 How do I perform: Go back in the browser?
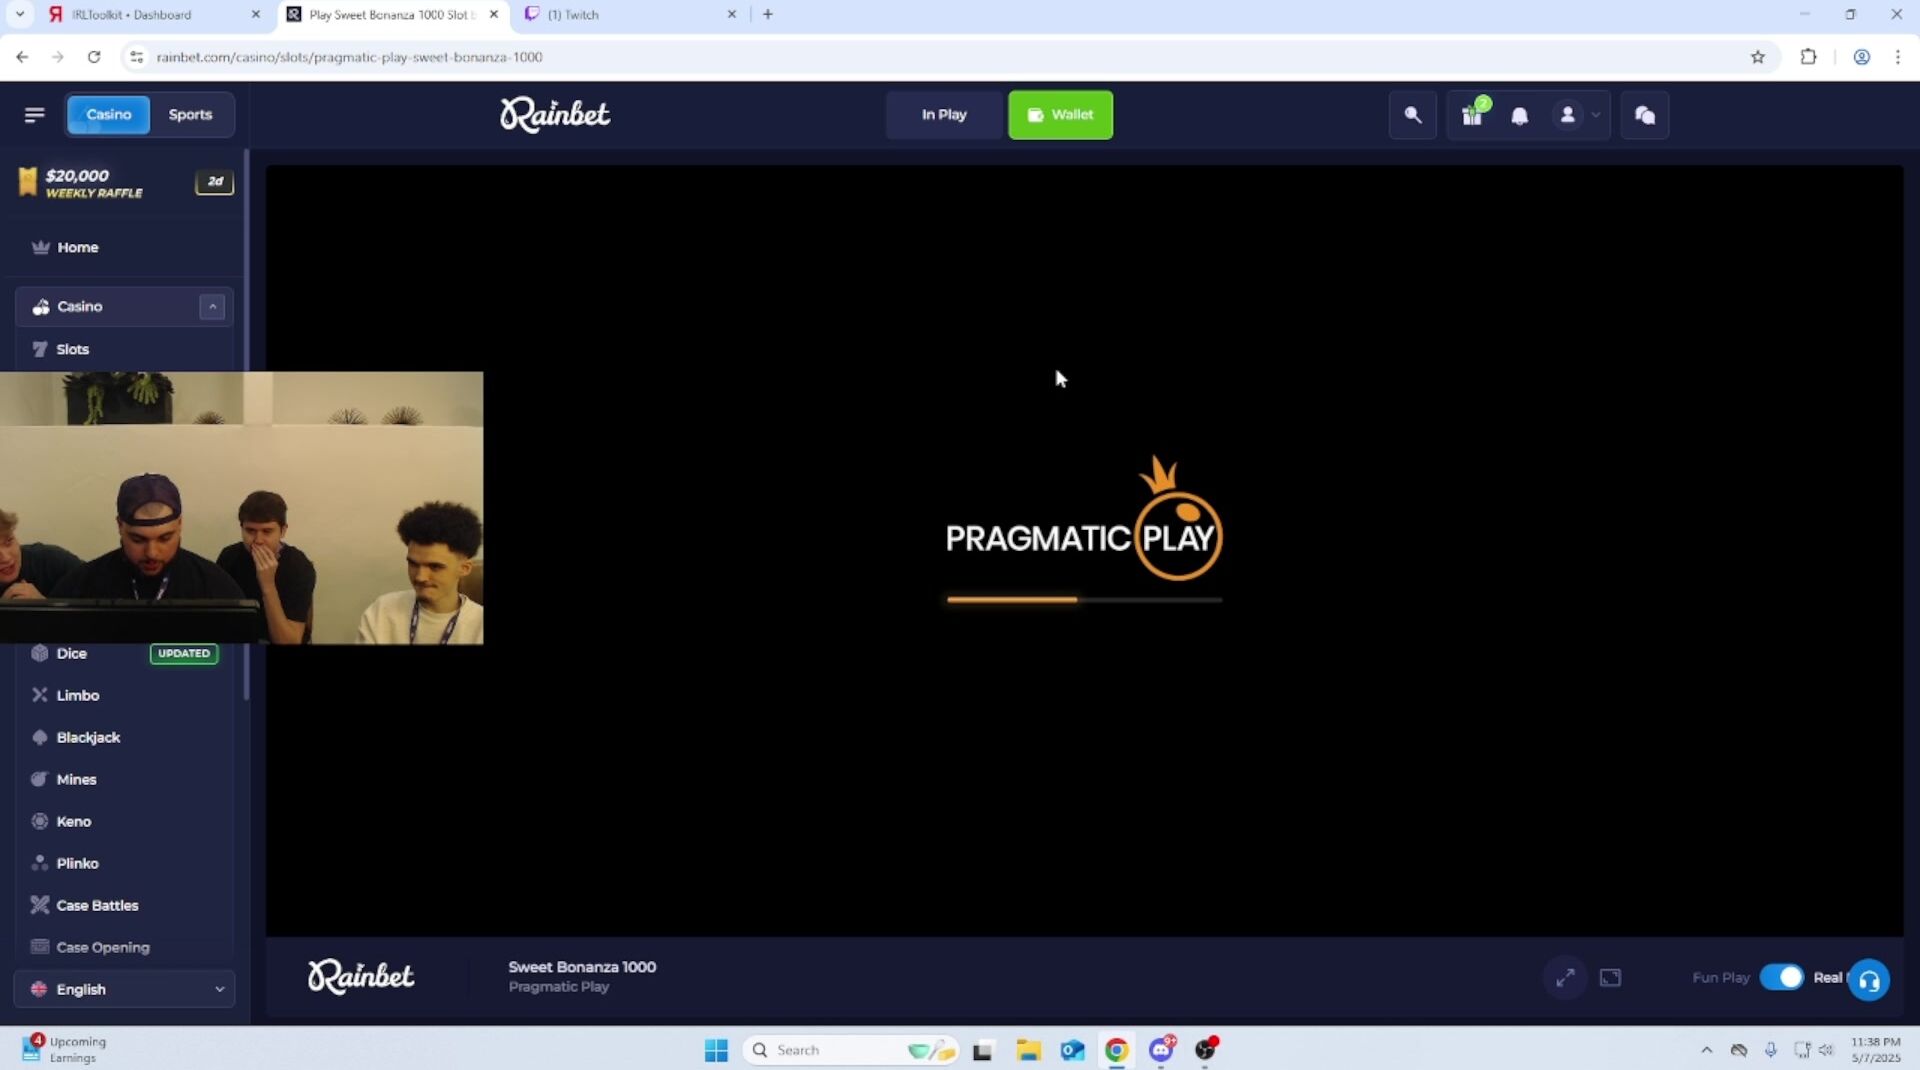coord(22,57)
